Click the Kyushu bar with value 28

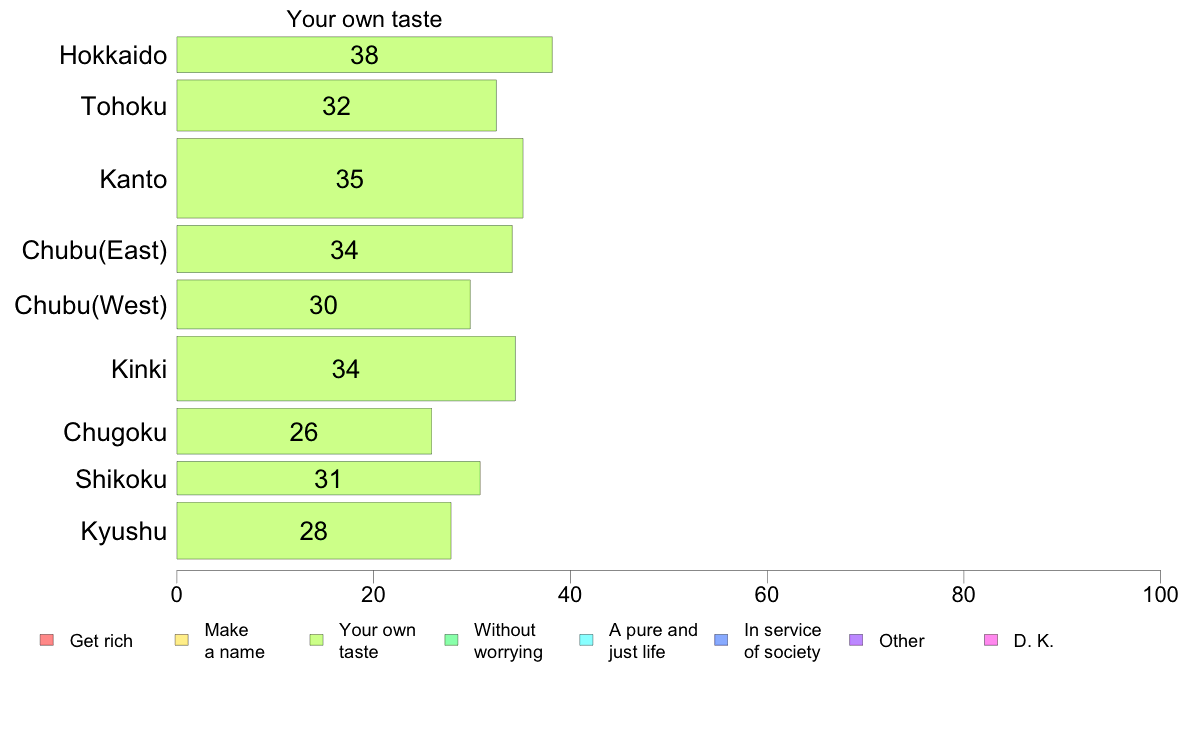point(314,531)
